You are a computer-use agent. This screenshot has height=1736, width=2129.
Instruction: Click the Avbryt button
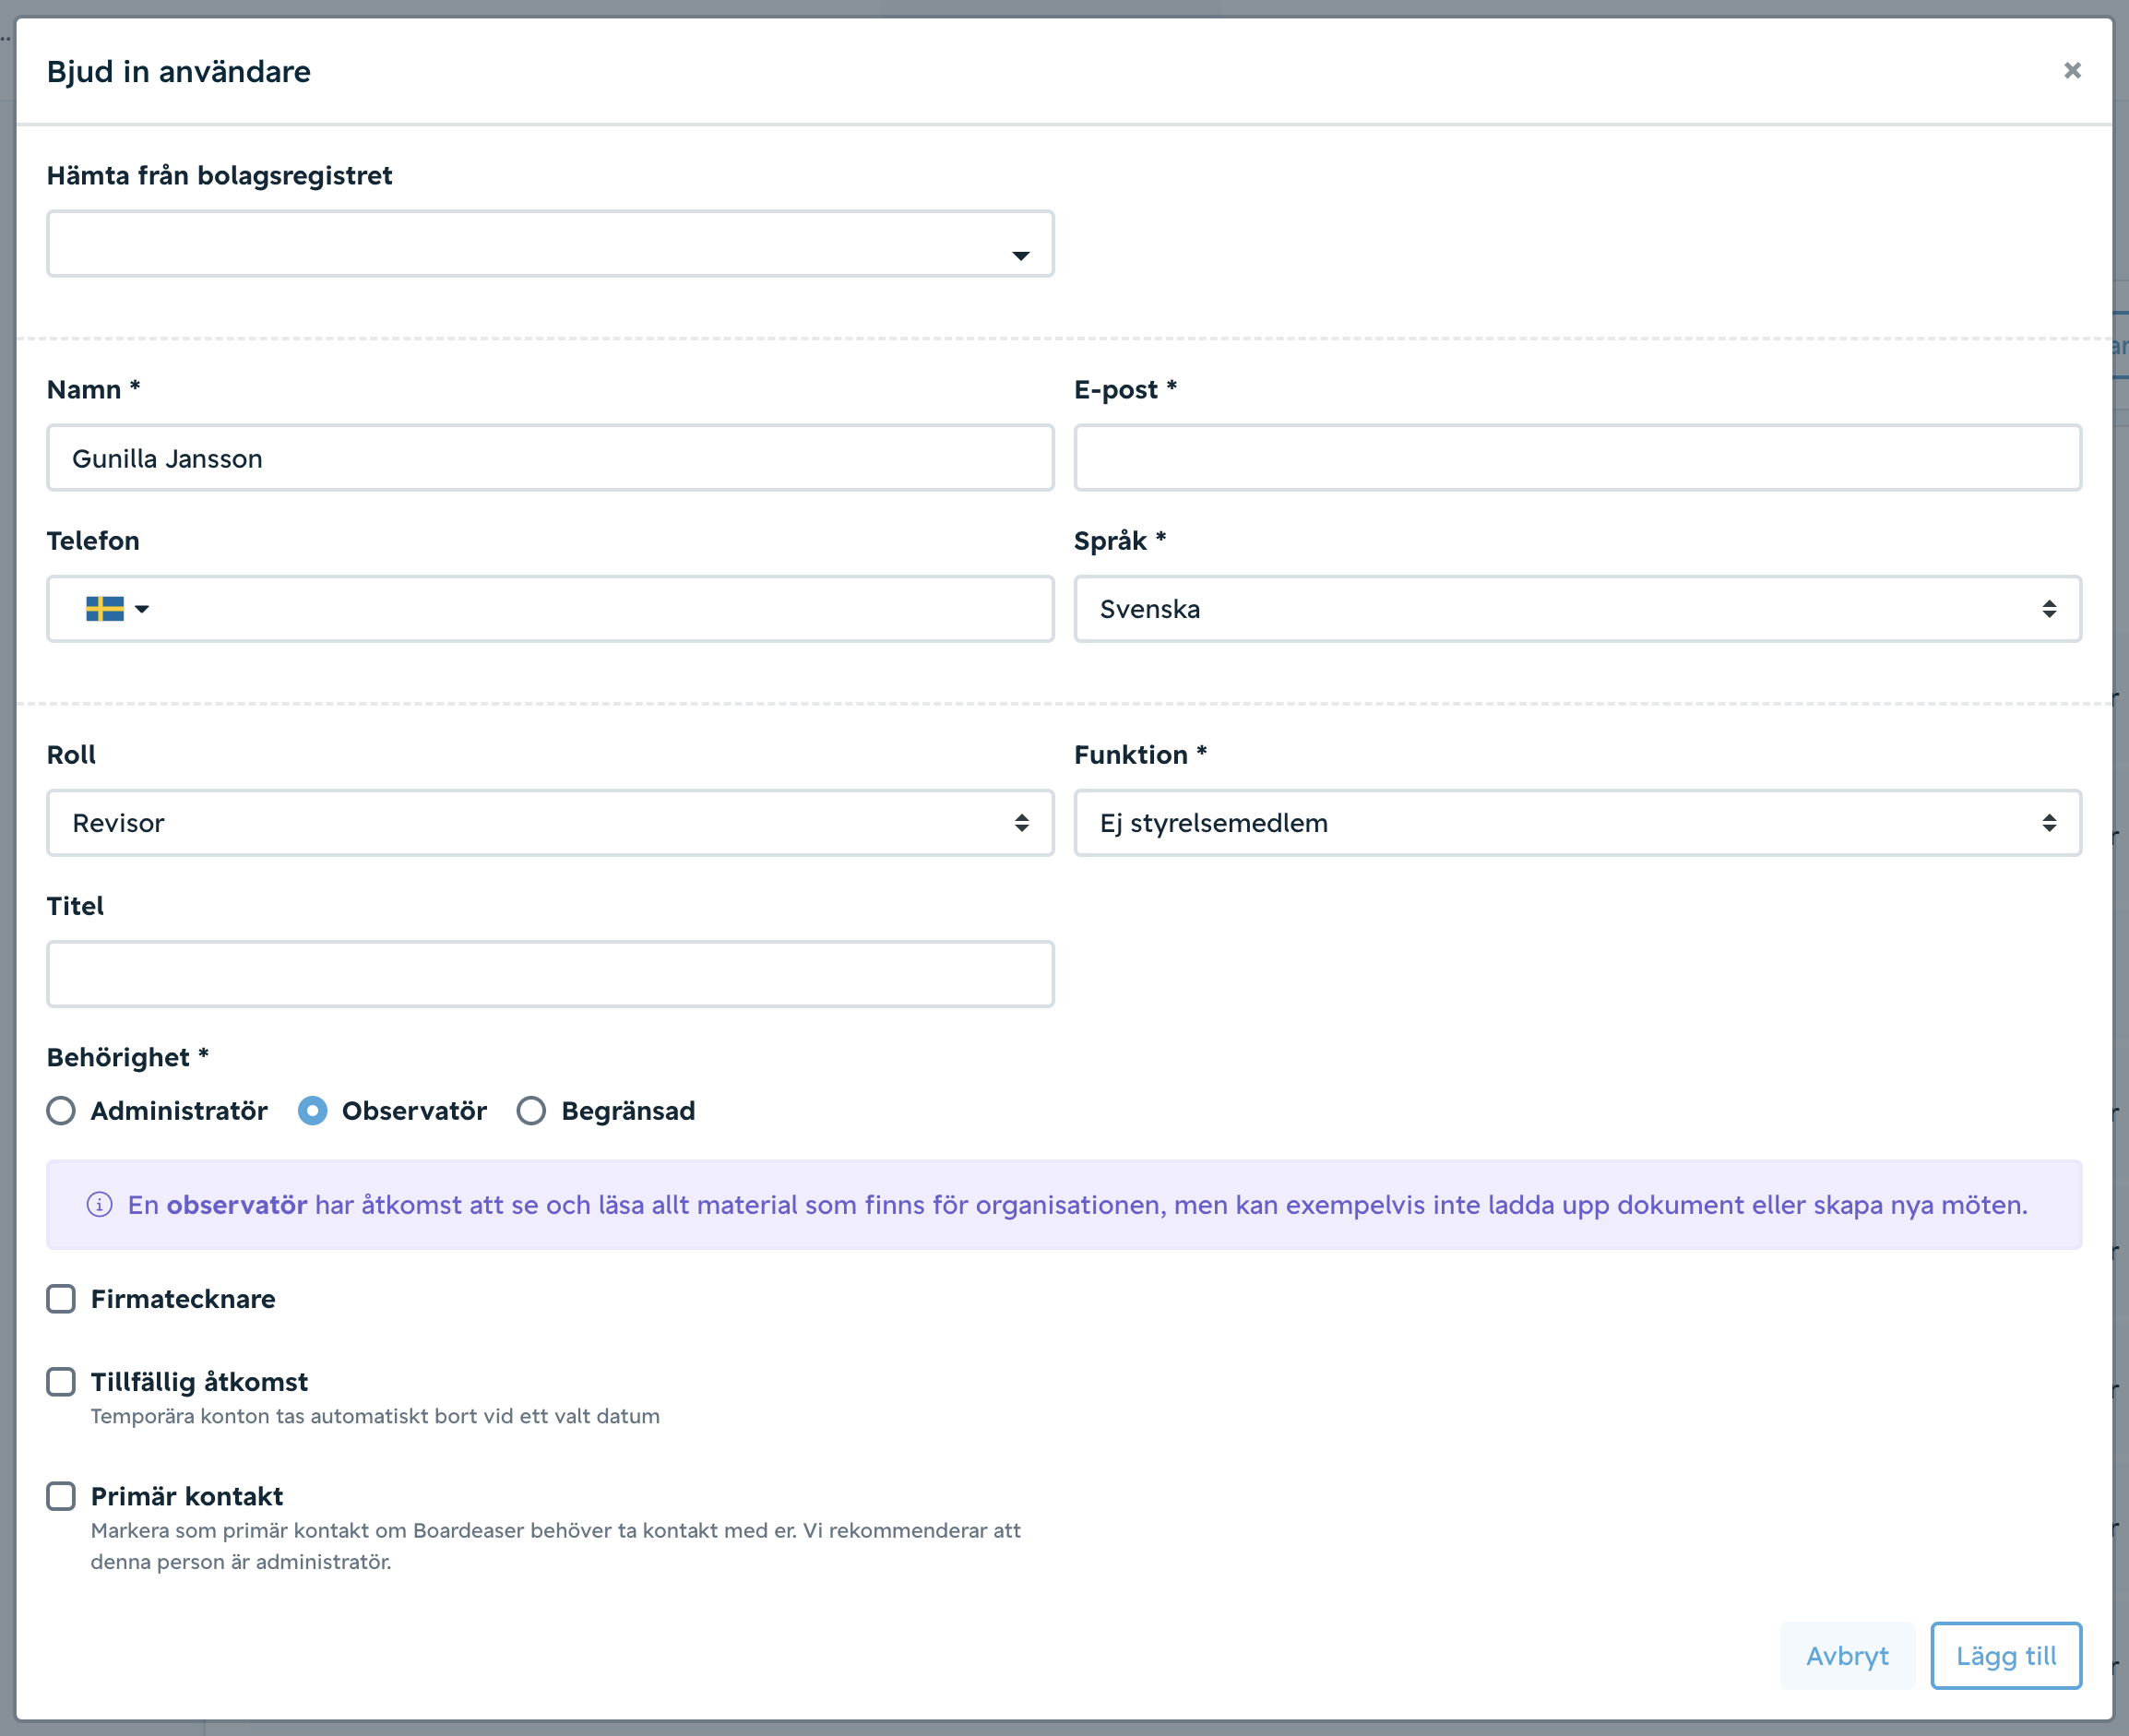(1847, 1656)
